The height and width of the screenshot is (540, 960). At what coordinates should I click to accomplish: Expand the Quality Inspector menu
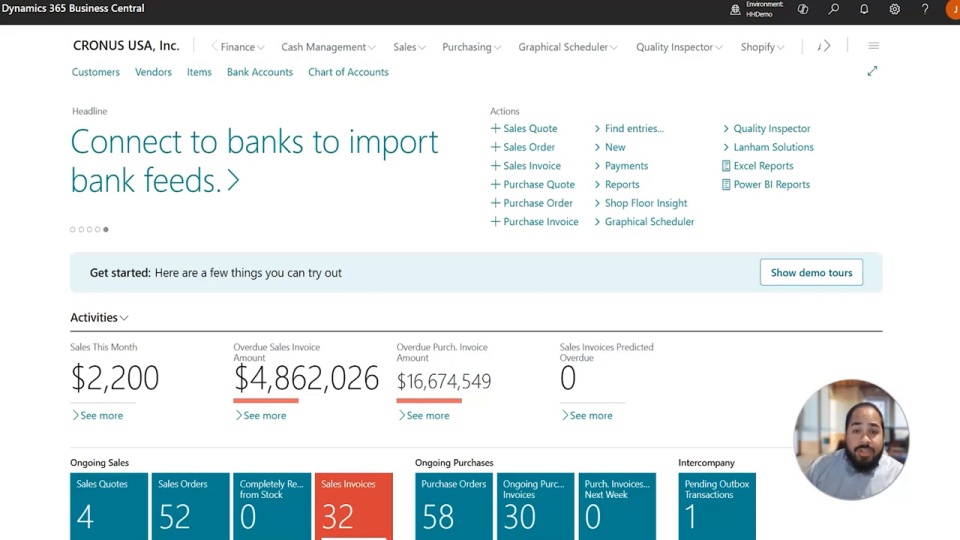pyautogui.click(x=679, y=47)
